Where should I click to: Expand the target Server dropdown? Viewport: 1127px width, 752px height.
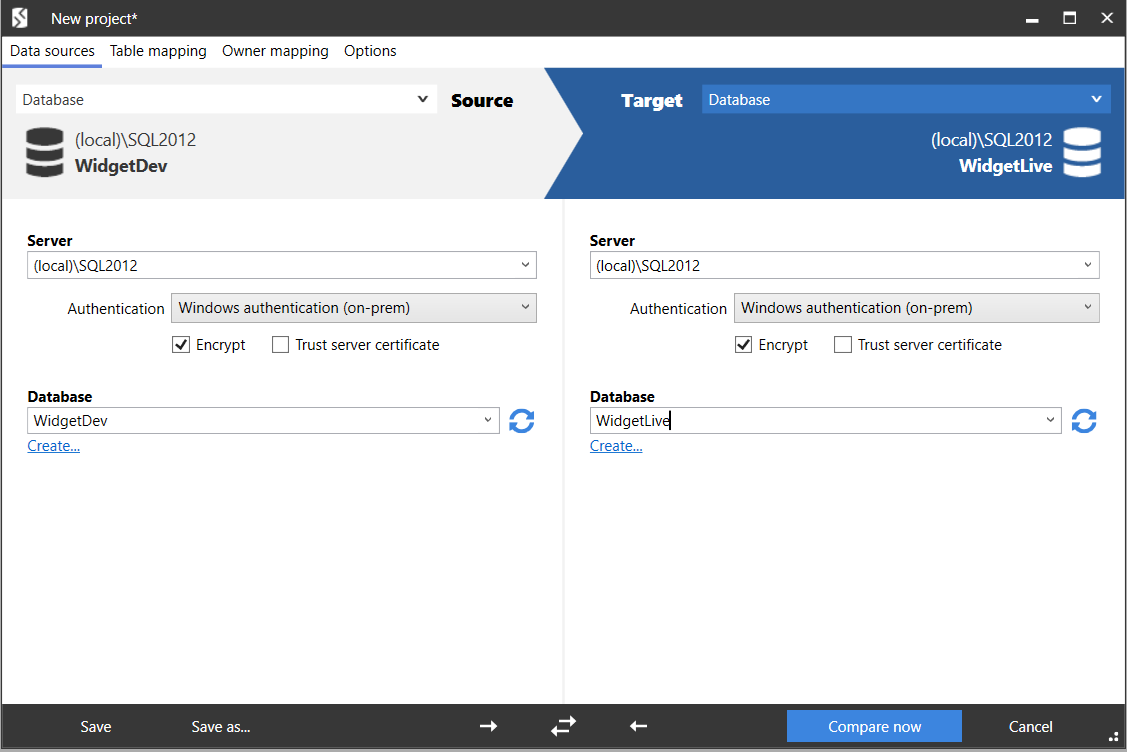pos(1088,265)
